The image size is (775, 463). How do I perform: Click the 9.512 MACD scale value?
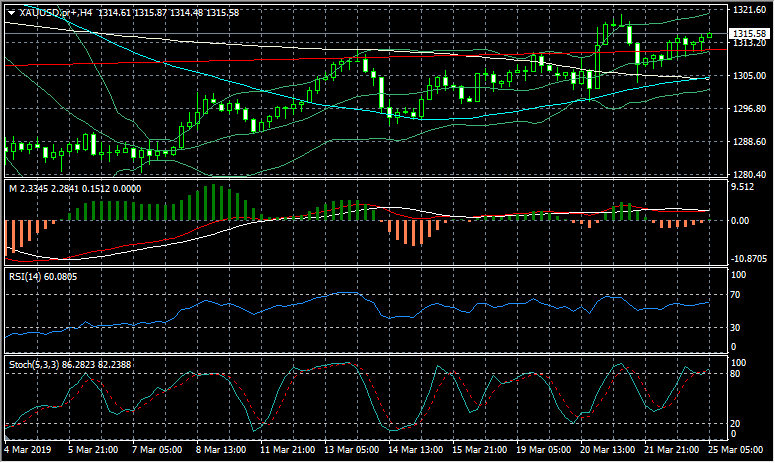click(742, 187)
